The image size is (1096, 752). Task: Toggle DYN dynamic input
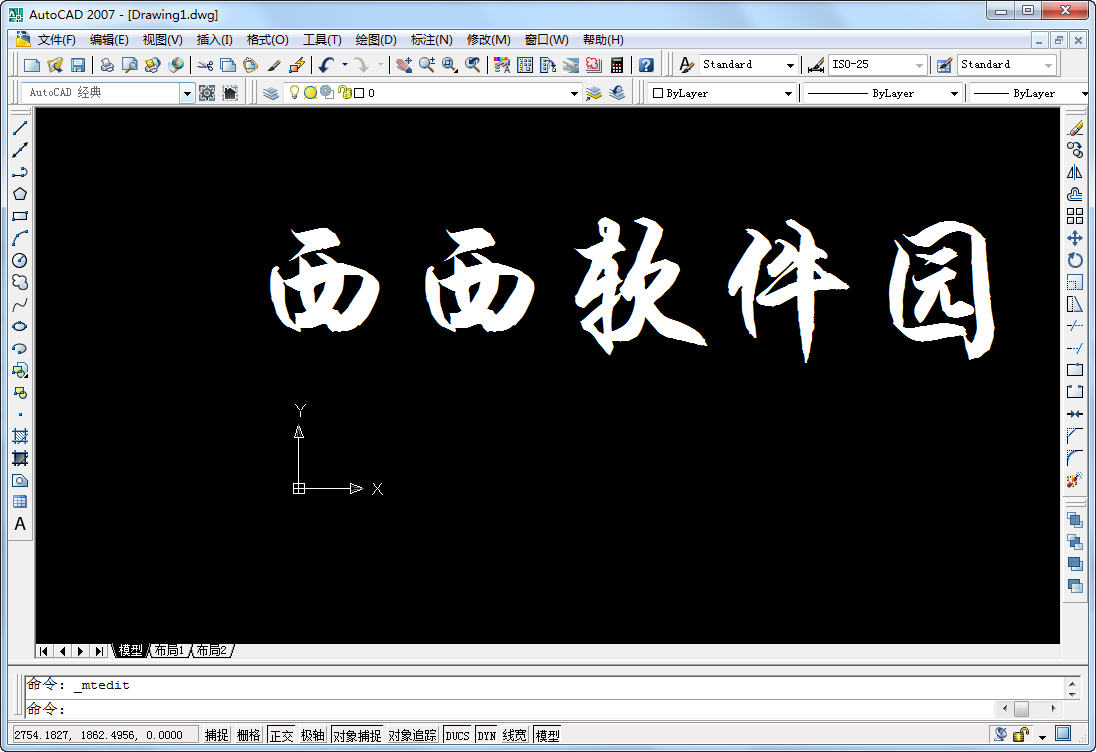486,735
